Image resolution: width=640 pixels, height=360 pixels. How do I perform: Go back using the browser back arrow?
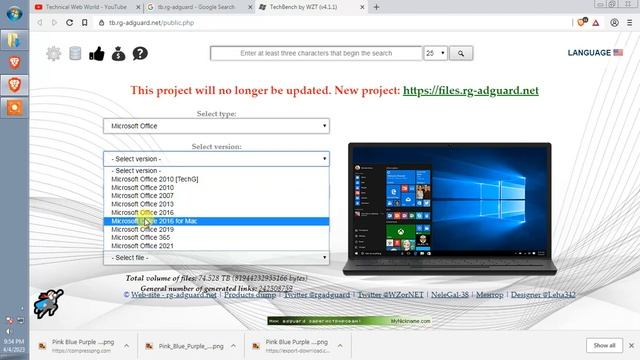coord(40,23)
